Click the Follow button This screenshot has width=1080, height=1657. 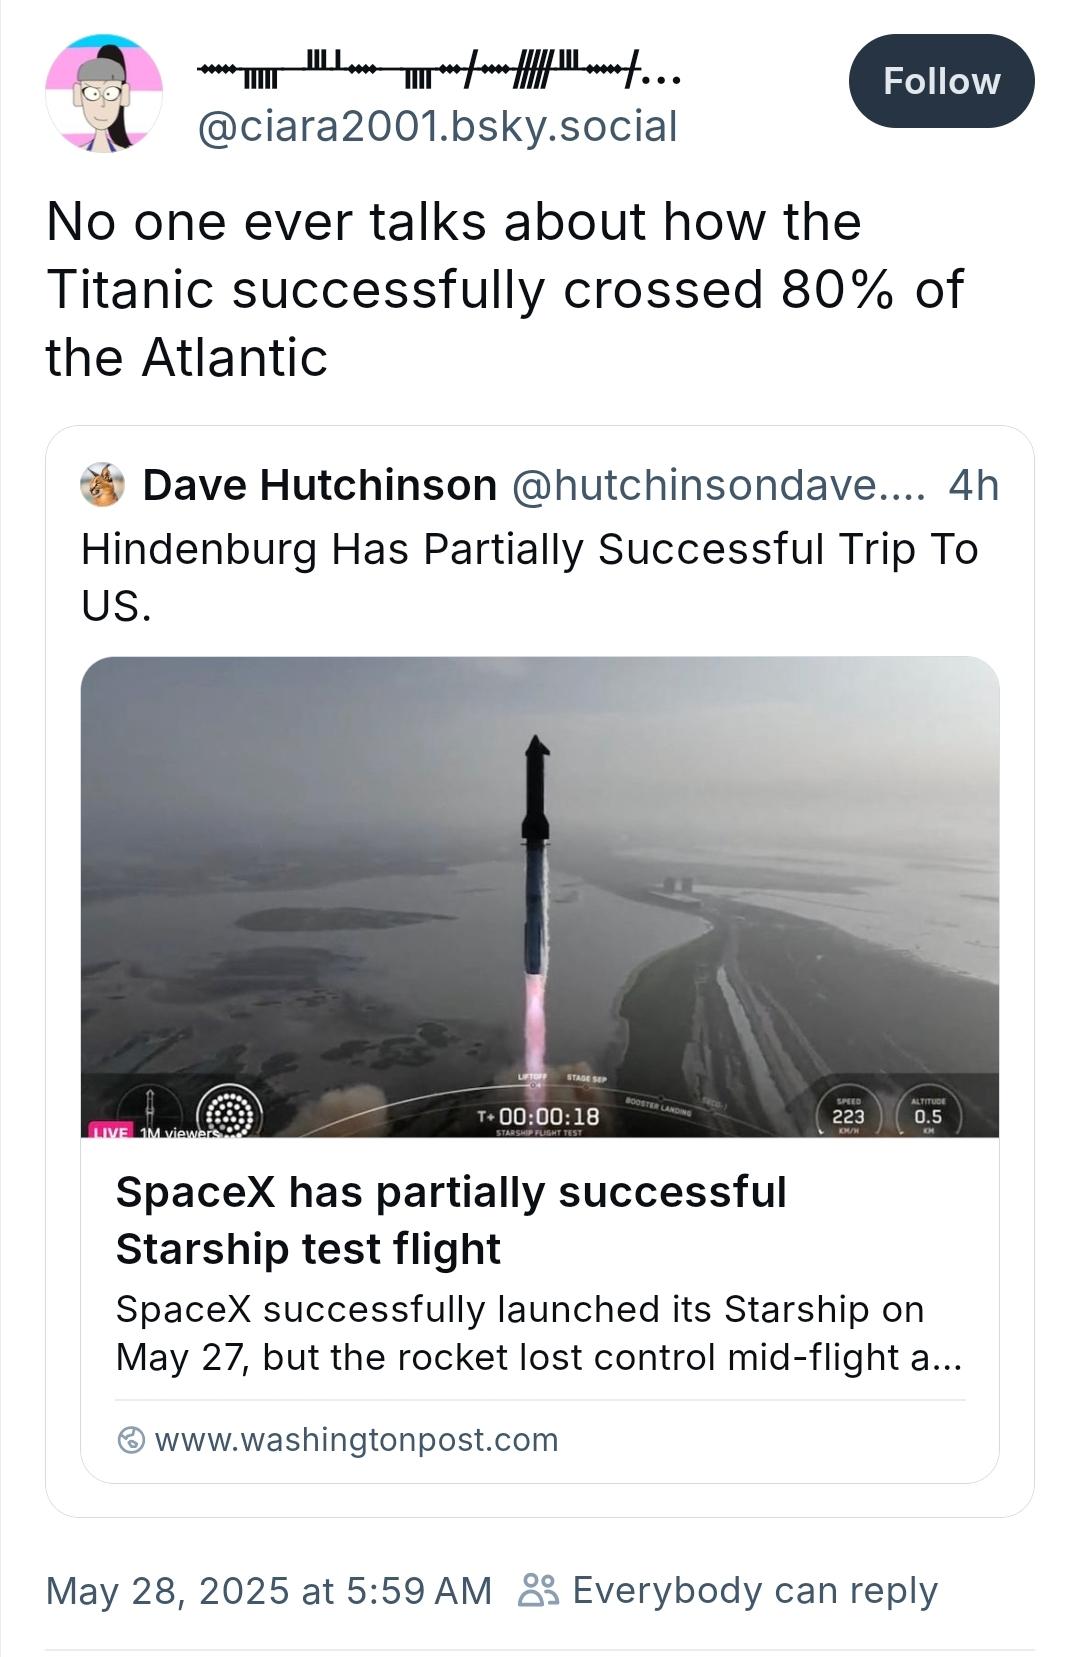tap(941, 81)
